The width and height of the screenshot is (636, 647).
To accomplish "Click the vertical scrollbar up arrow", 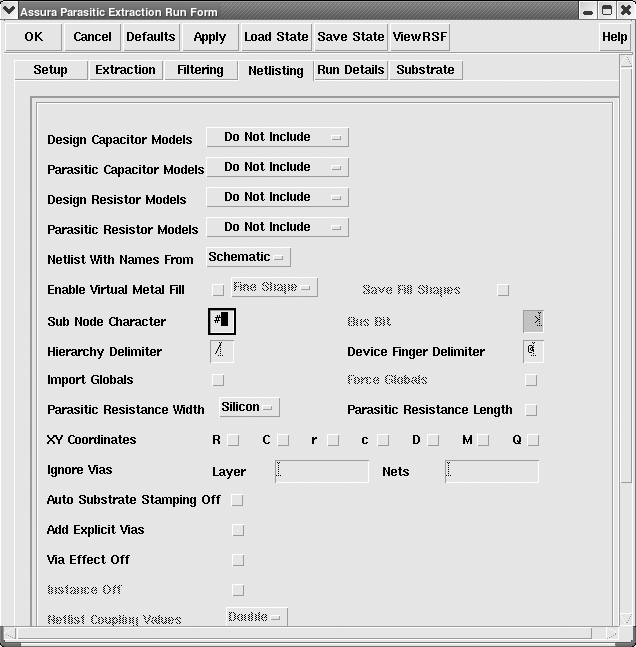I will coord(627,61).
